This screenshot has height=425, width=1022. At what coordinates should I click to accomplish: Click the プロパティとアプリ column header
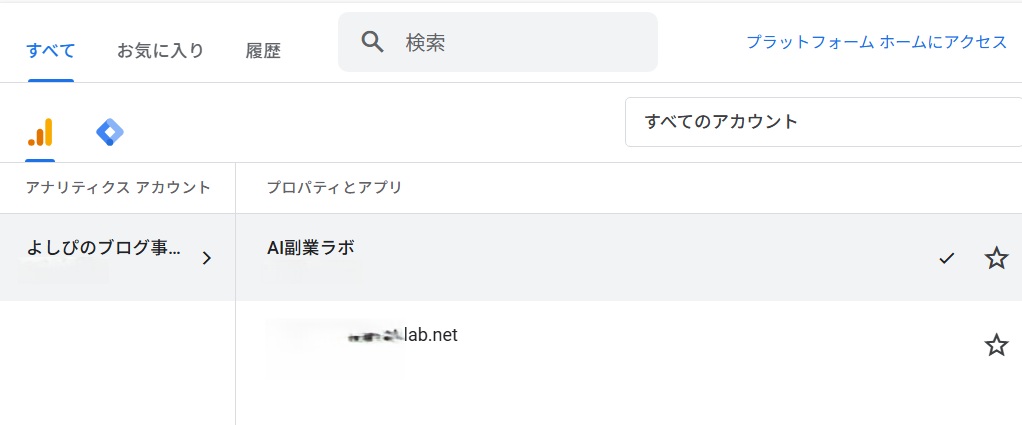(x=334, y=188)
